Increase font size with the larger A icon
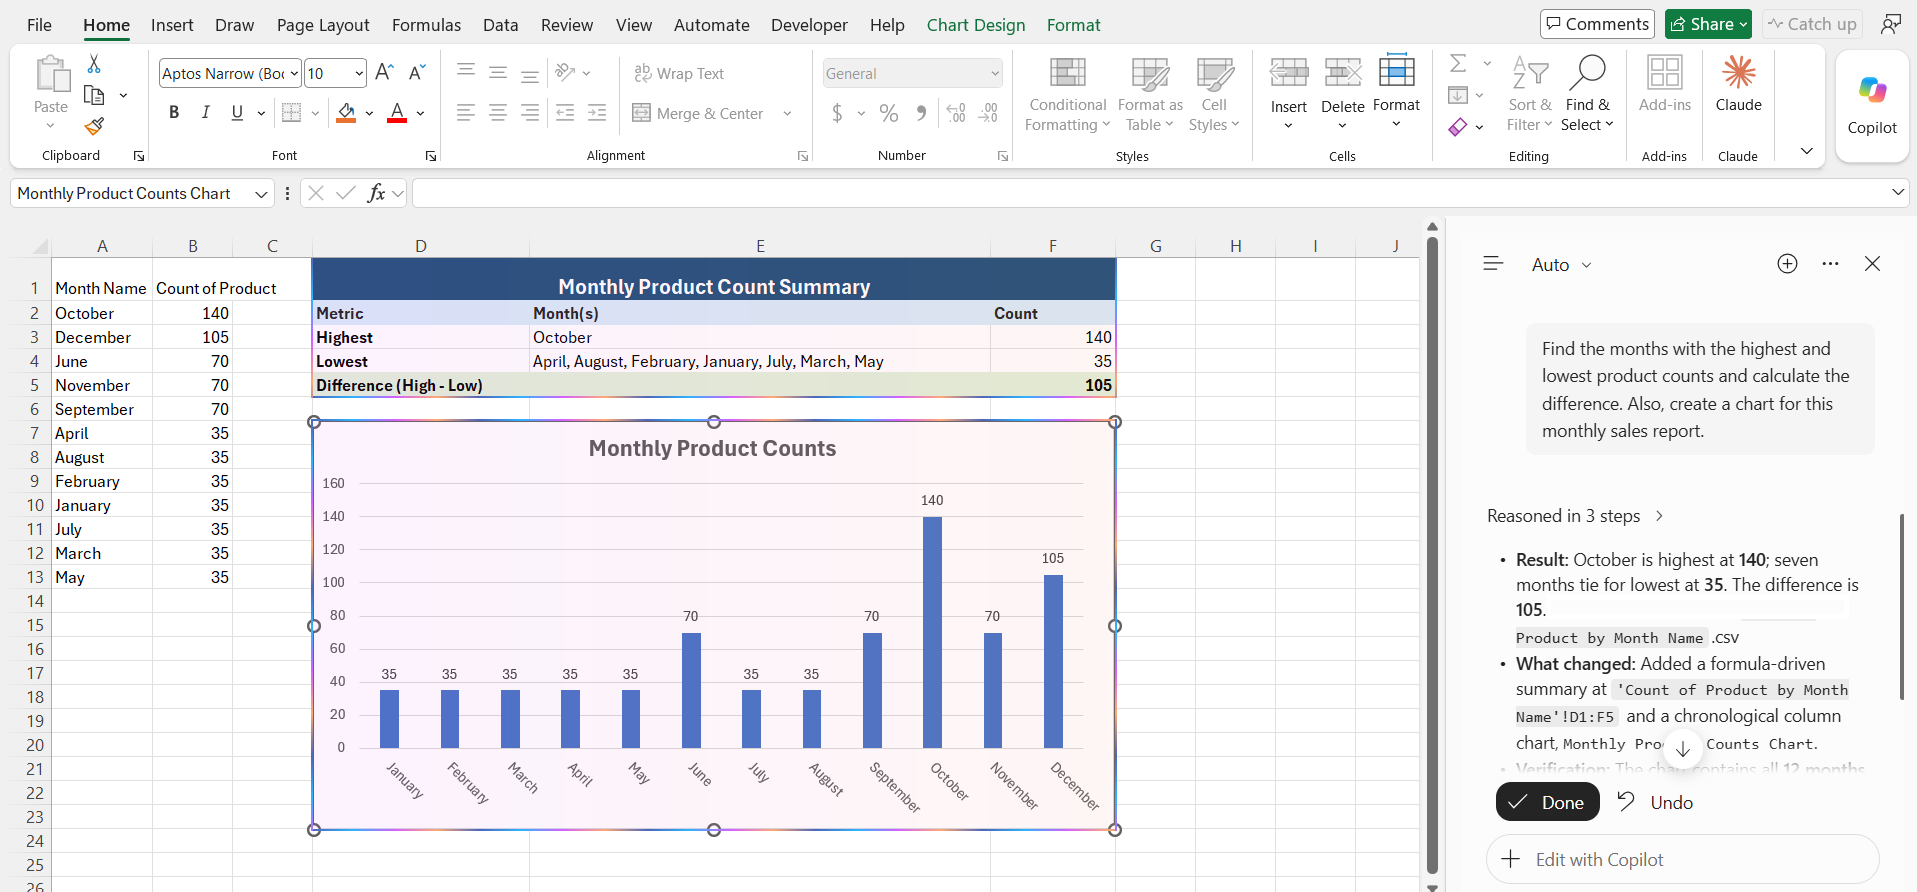Viewport: 1917px width, 892px height. (x=384, y=72)
